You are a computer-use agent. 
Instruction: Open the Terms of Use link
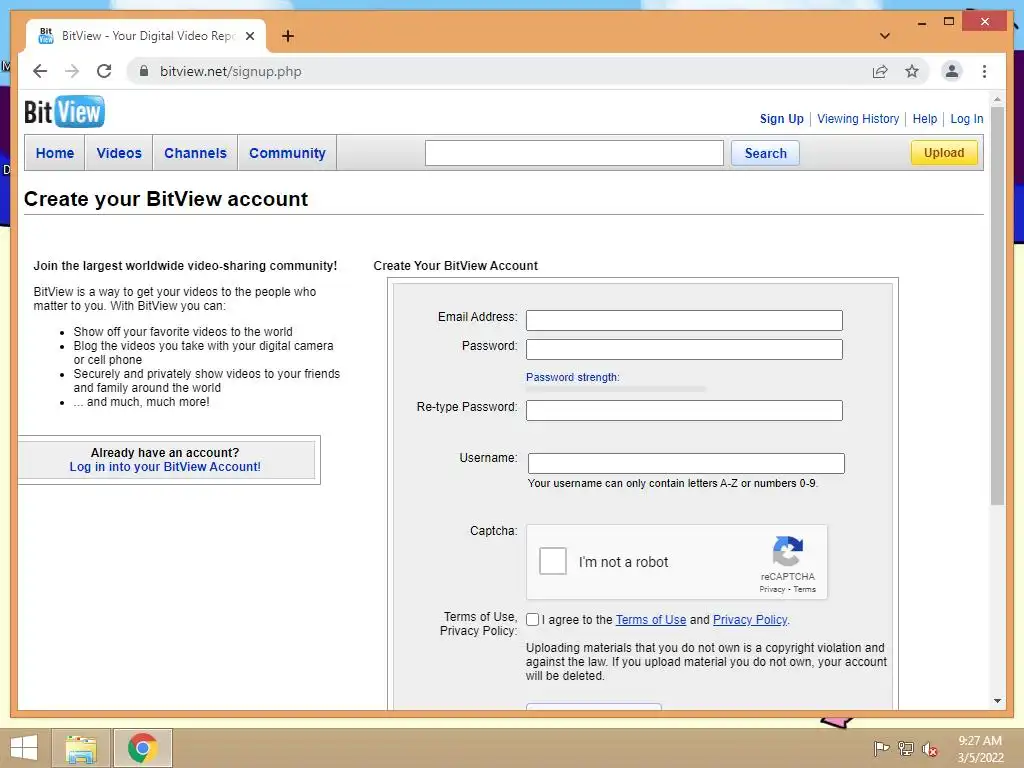coord(650,620)
